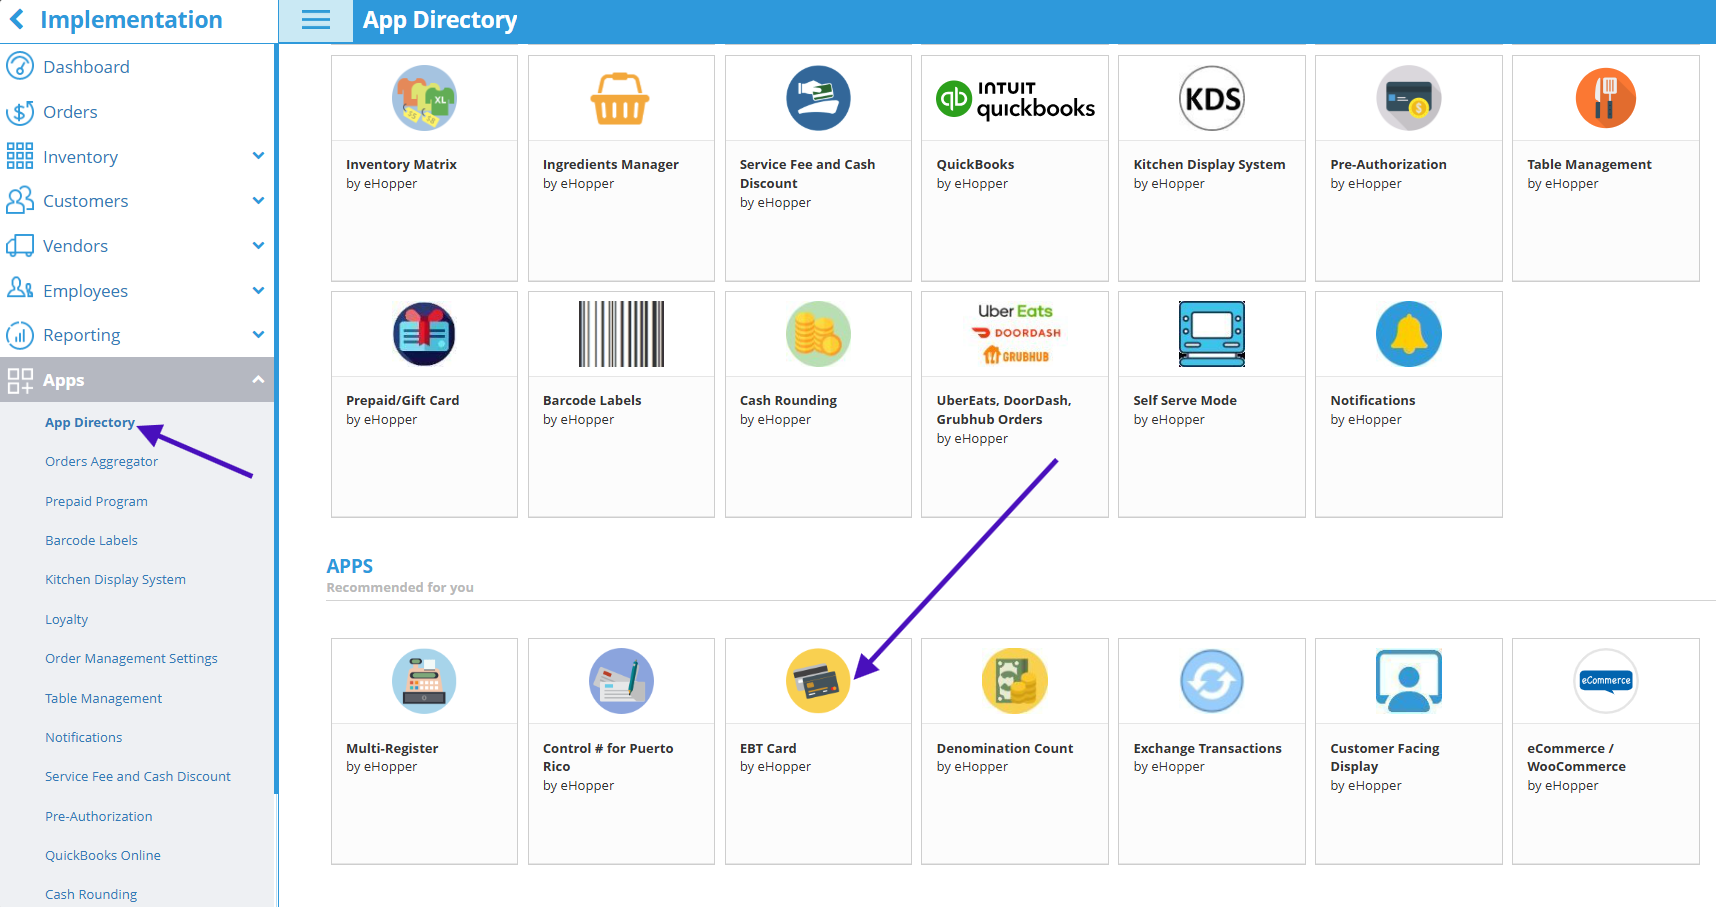Click the Barcode Labels app icon
1716x907 pixels.
point(621,334)
